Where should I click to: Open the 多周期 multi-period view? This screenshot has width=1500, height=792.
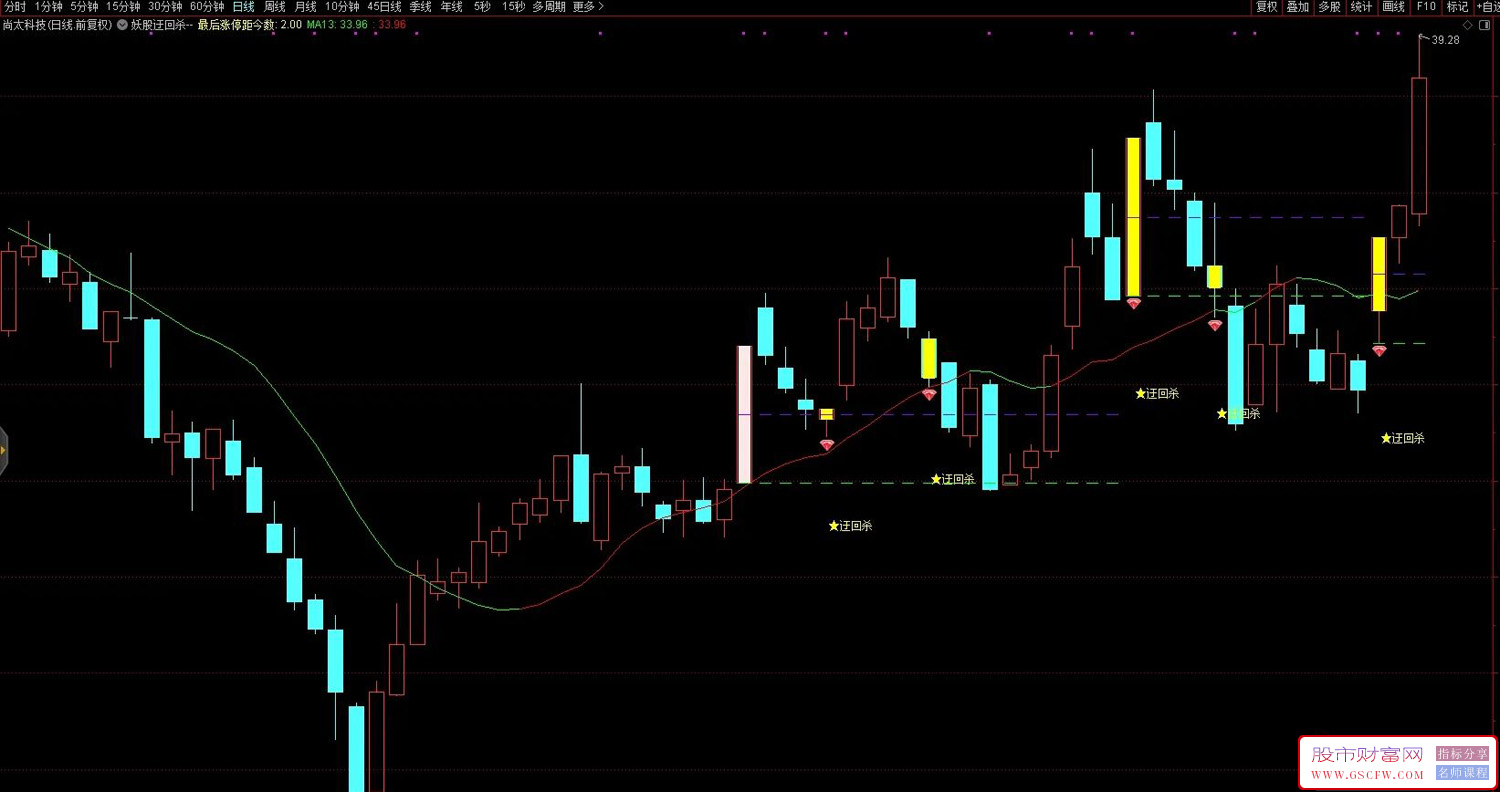[x=548, y=6]
